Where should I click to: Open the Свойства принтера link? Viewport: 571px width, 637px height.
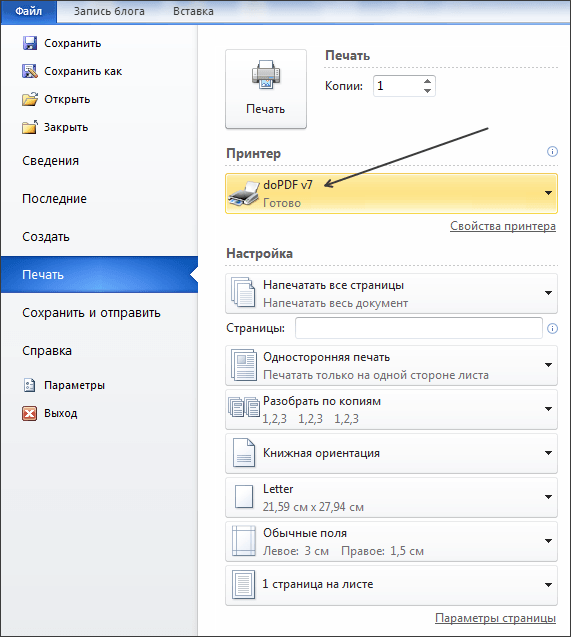pos(503,226)
